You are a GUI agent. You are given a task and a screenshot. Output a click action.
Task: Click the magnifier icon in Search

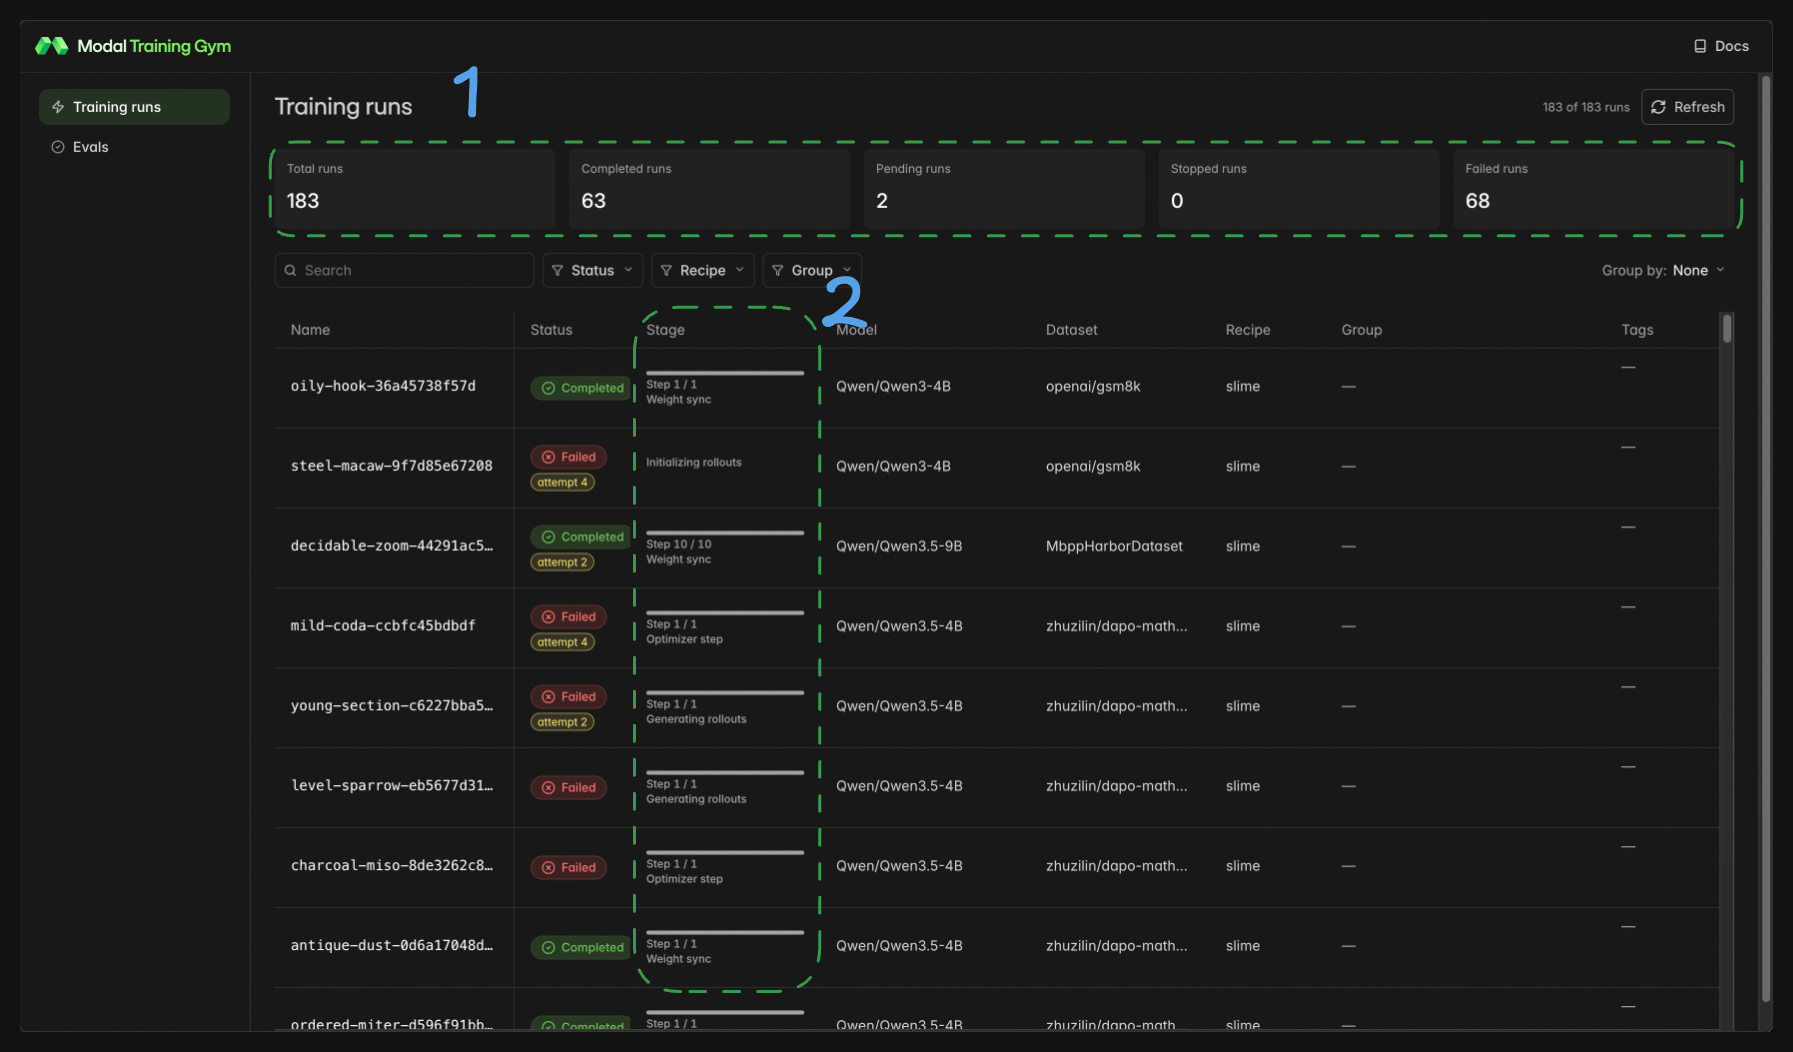[291, 270]
